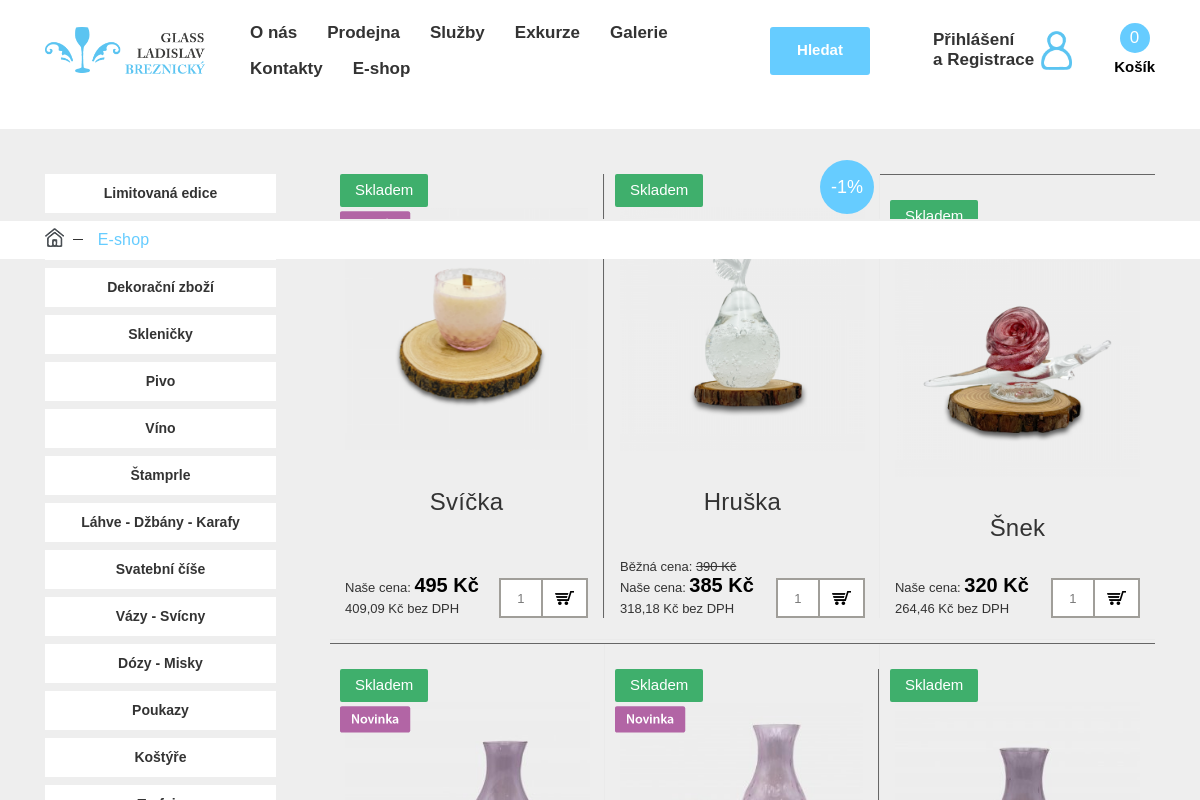Add Svíčka to cart with cart icon
Screen dimensions: 1200x800
[x=565, y=598]
